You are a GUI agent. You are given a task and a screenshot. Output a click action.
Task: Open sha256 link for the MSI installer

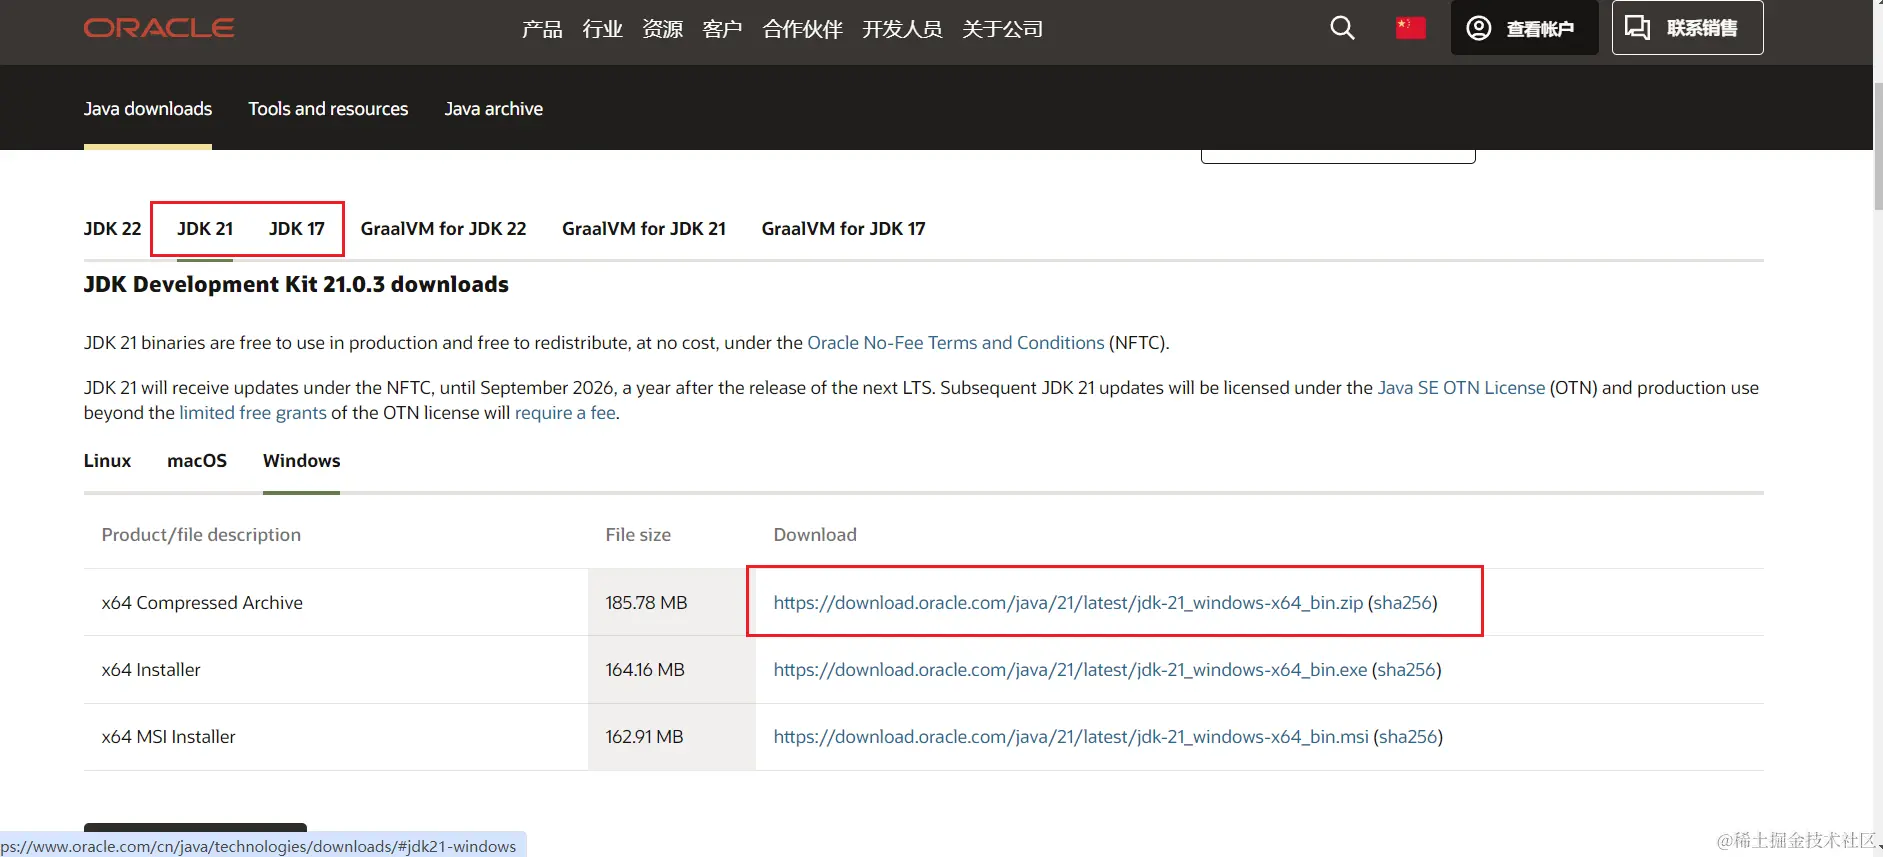pyautogui.click(x=1408, y=737)
